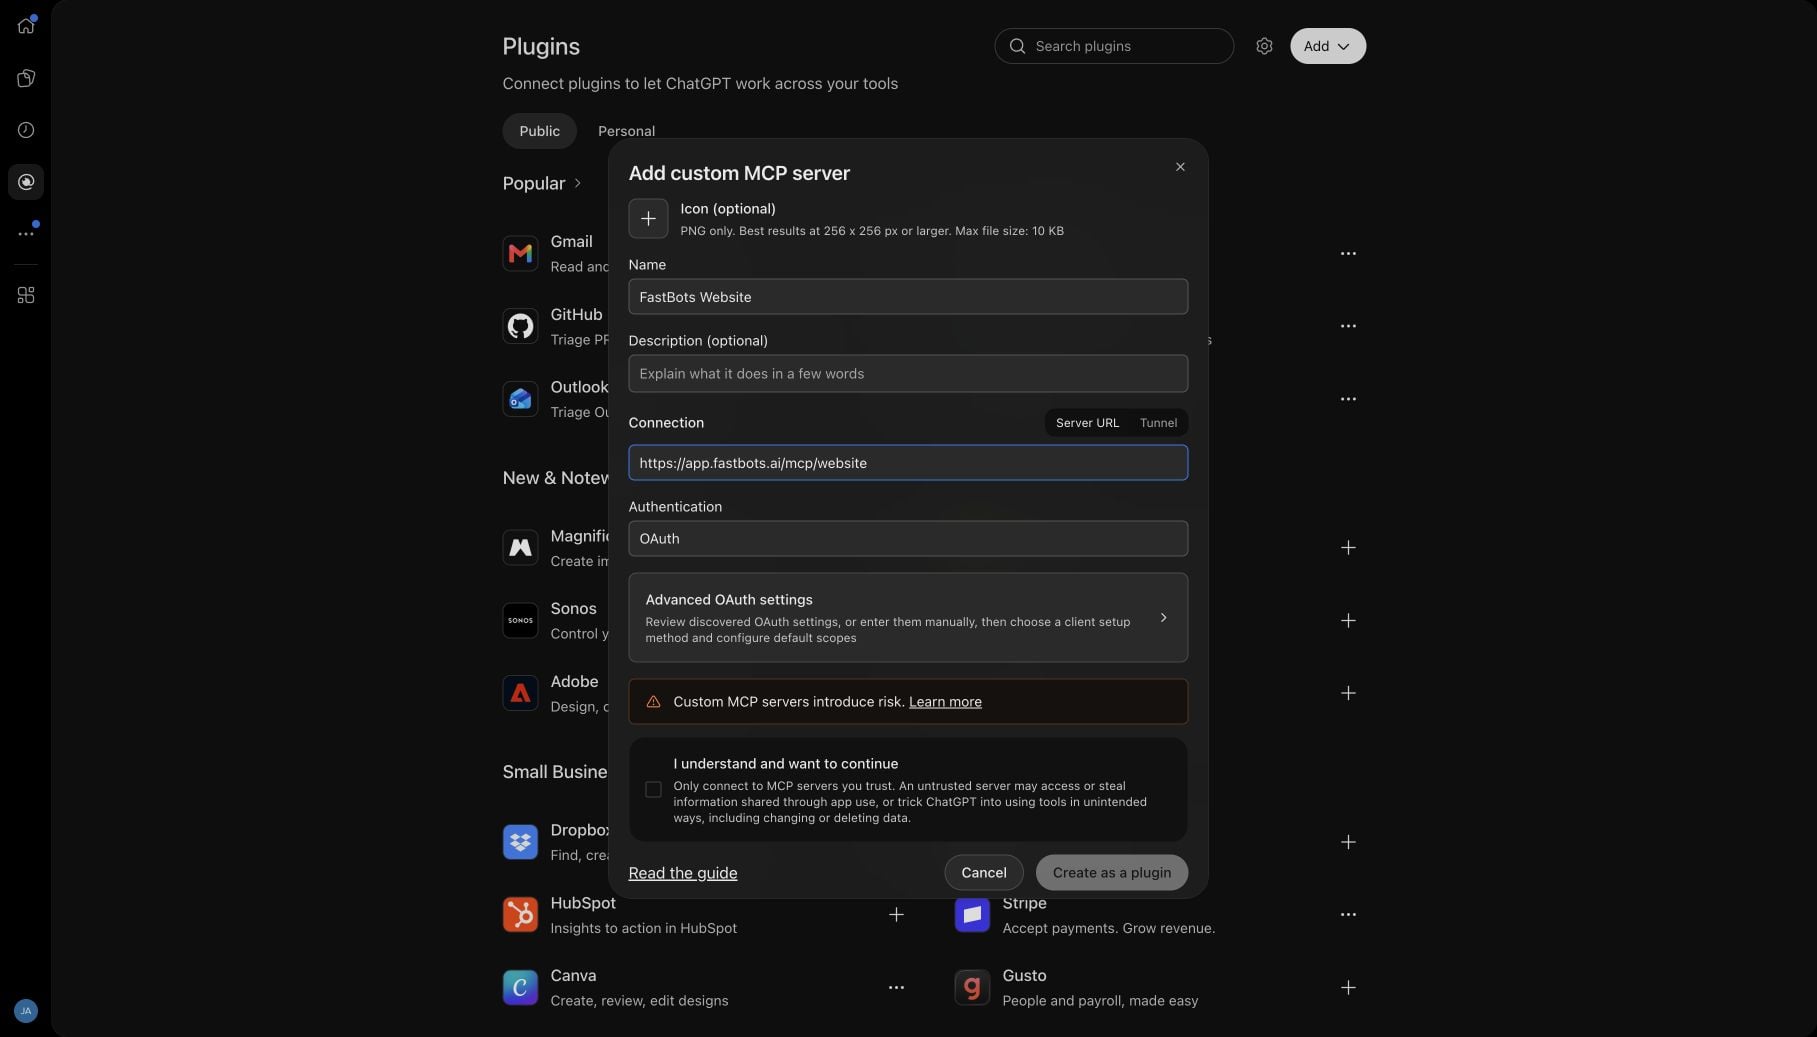Open the library icon in the left sidebar
This screenshot has width=1817, height=1037.
26,78
